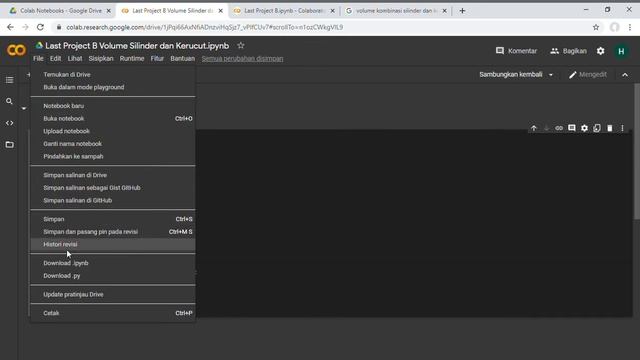Screen dimensions: 640x360
Task: Open the account avatar H
Action: (x=621, y=51)
